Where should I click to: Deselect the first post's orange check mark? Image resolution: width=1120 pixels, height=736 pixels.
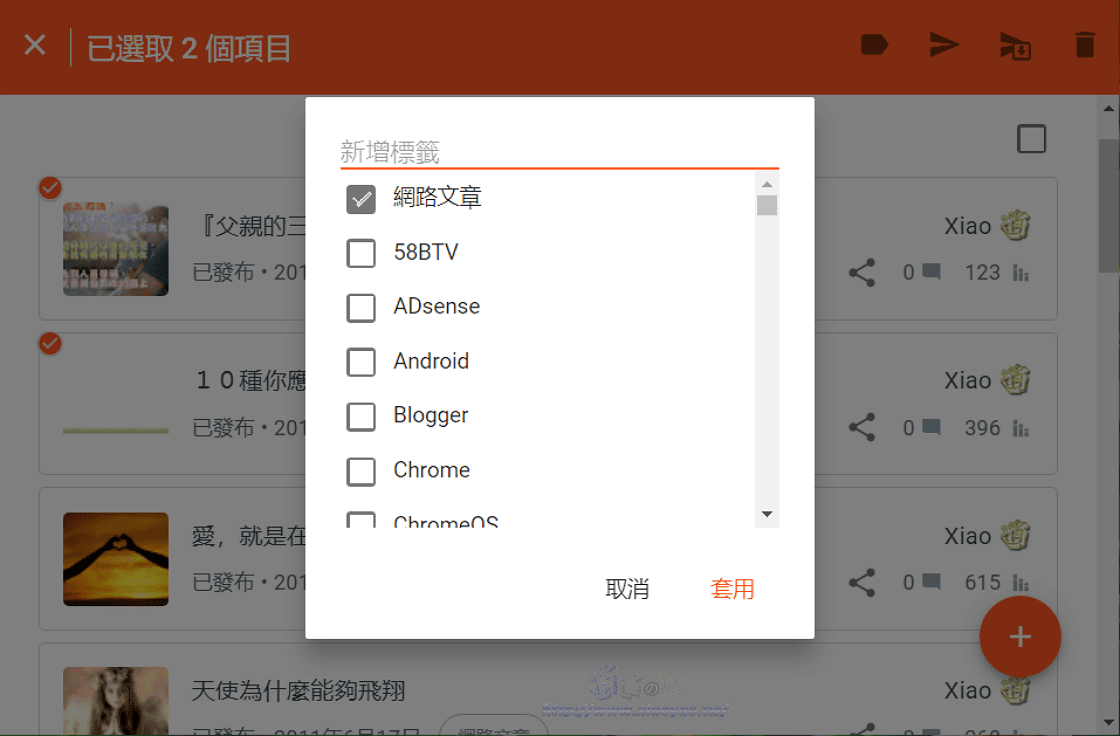(50, 189)
